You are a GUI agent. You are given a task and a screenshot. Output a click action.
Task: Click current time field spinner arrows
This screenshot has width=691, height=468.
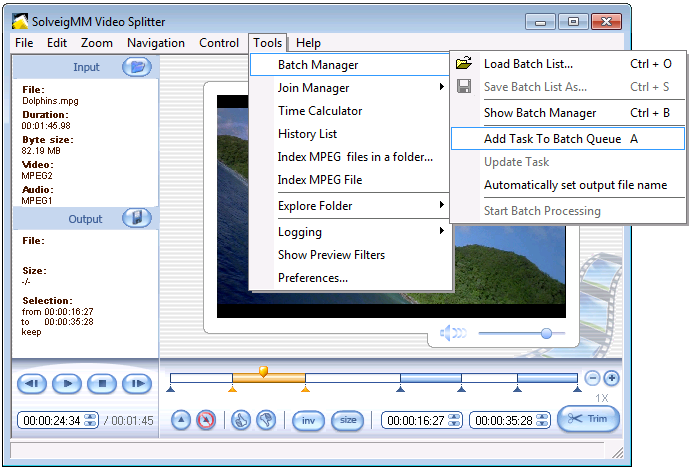(x=90, y=420)
